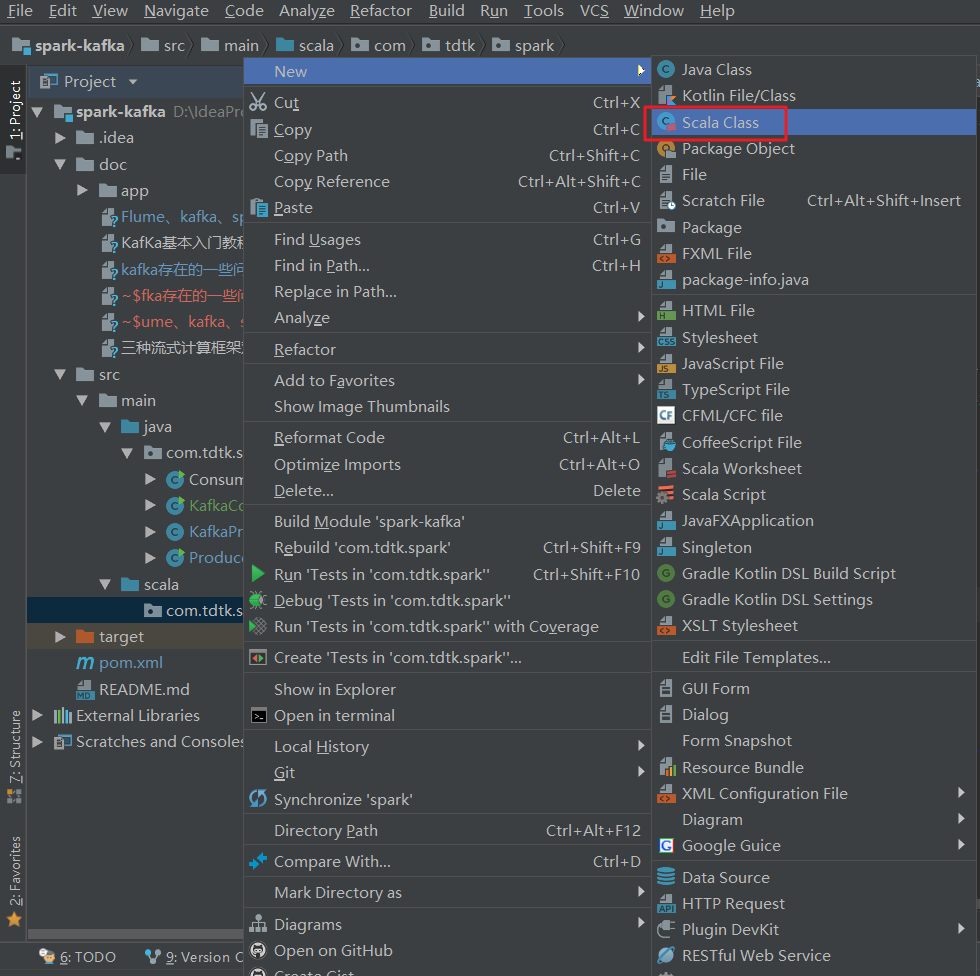Screen dimensions: 980x976
Task: Click the Open on GitHub icon
Action: tap(258, 950)
